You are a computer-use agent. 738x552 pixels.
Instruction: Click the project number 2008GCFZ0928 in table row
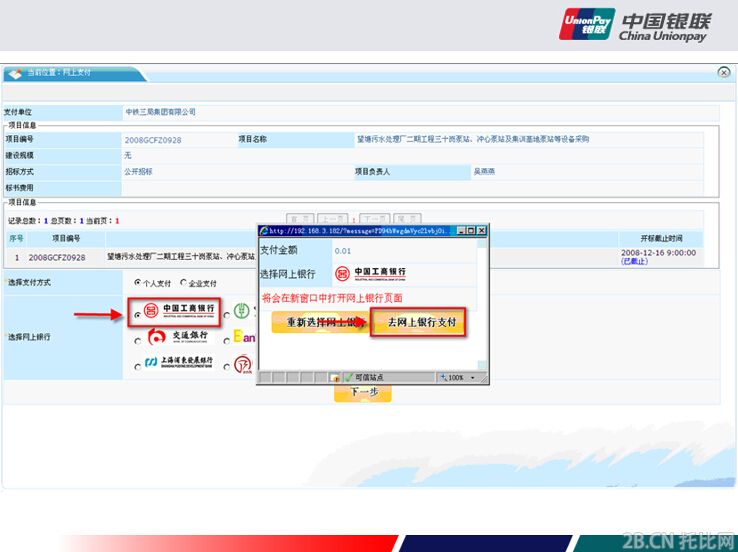pyautogui.click(x=57, y=257)
